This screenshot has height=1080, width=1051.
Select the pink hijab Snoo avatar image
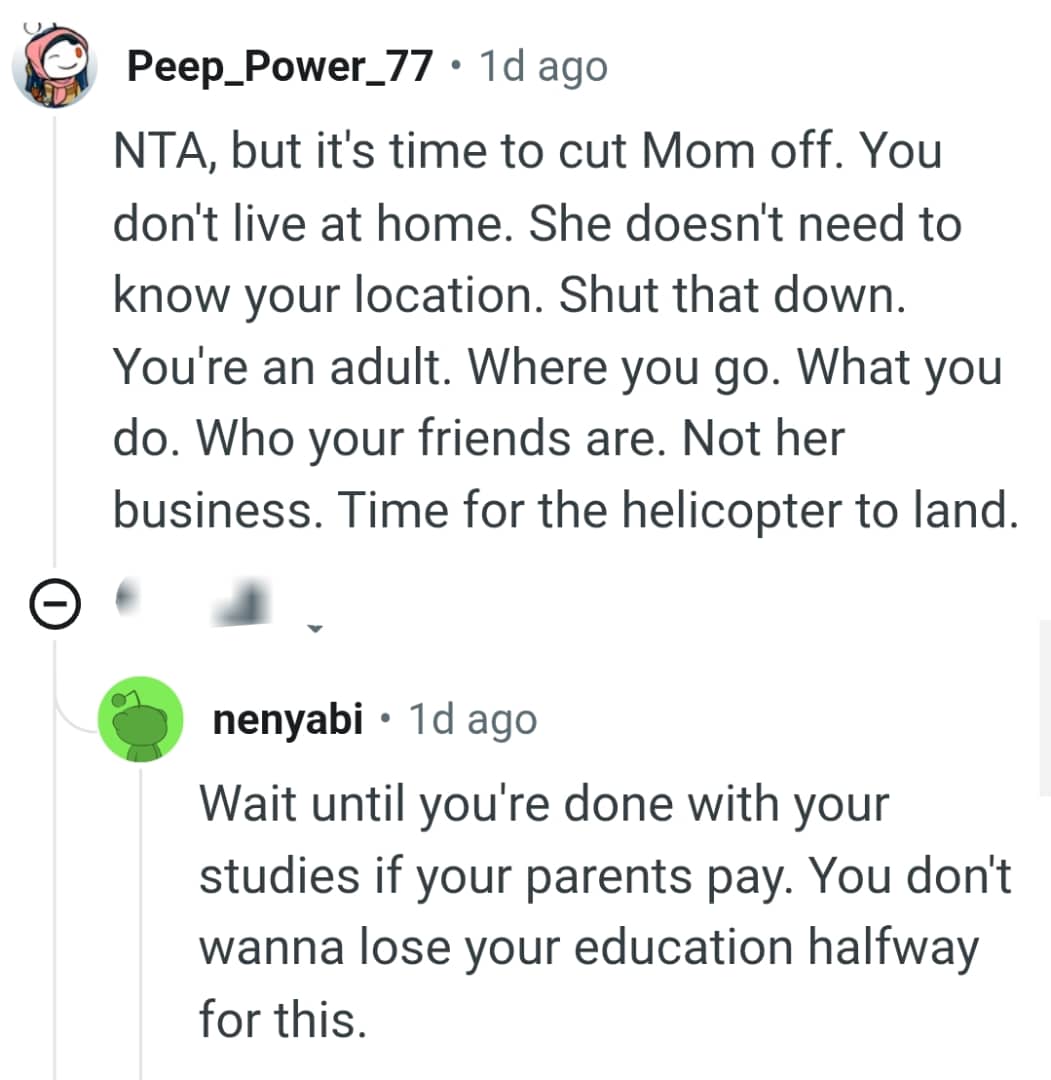point(56,66)
